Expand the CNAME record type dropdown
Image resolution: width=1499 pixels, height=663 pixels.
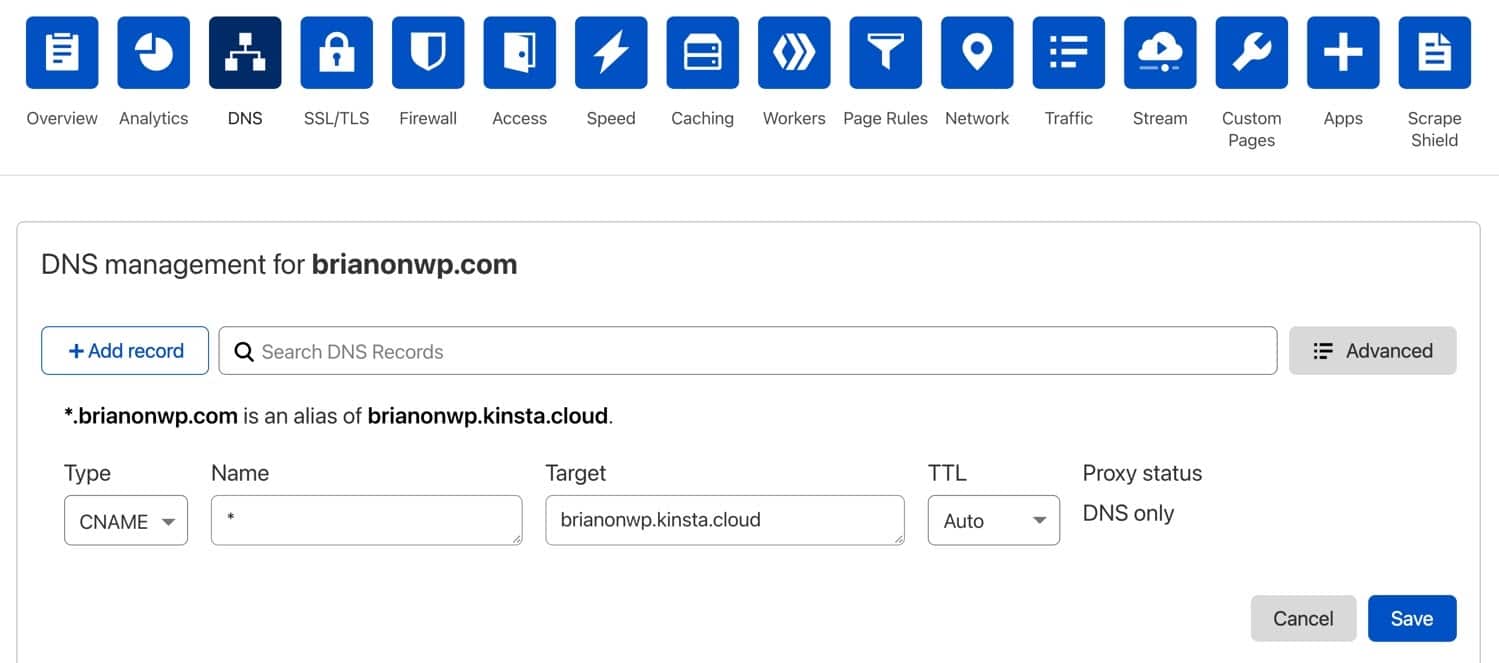pos(126,521)
